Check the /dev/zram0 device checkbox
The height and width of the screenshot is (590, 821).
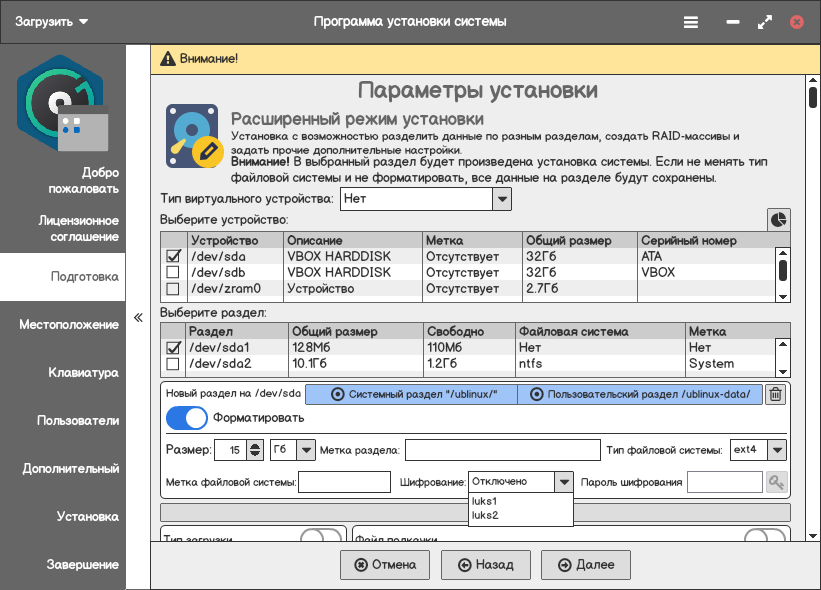click(x=172, y=288)
